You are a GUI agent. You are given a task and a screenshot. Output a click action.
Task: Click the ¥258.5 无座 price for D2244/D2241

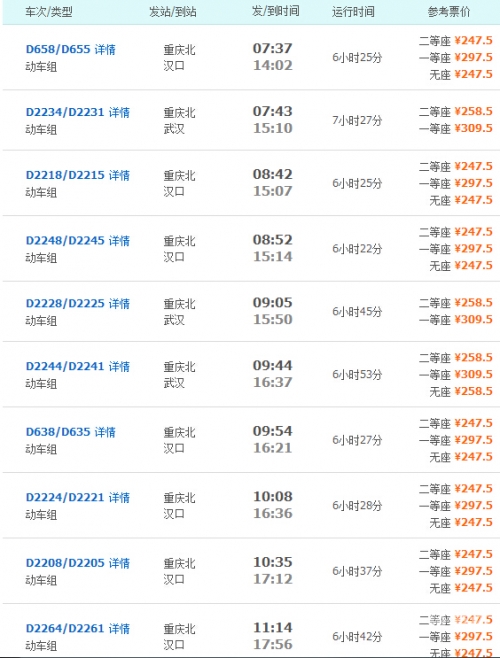coord(474,391)
